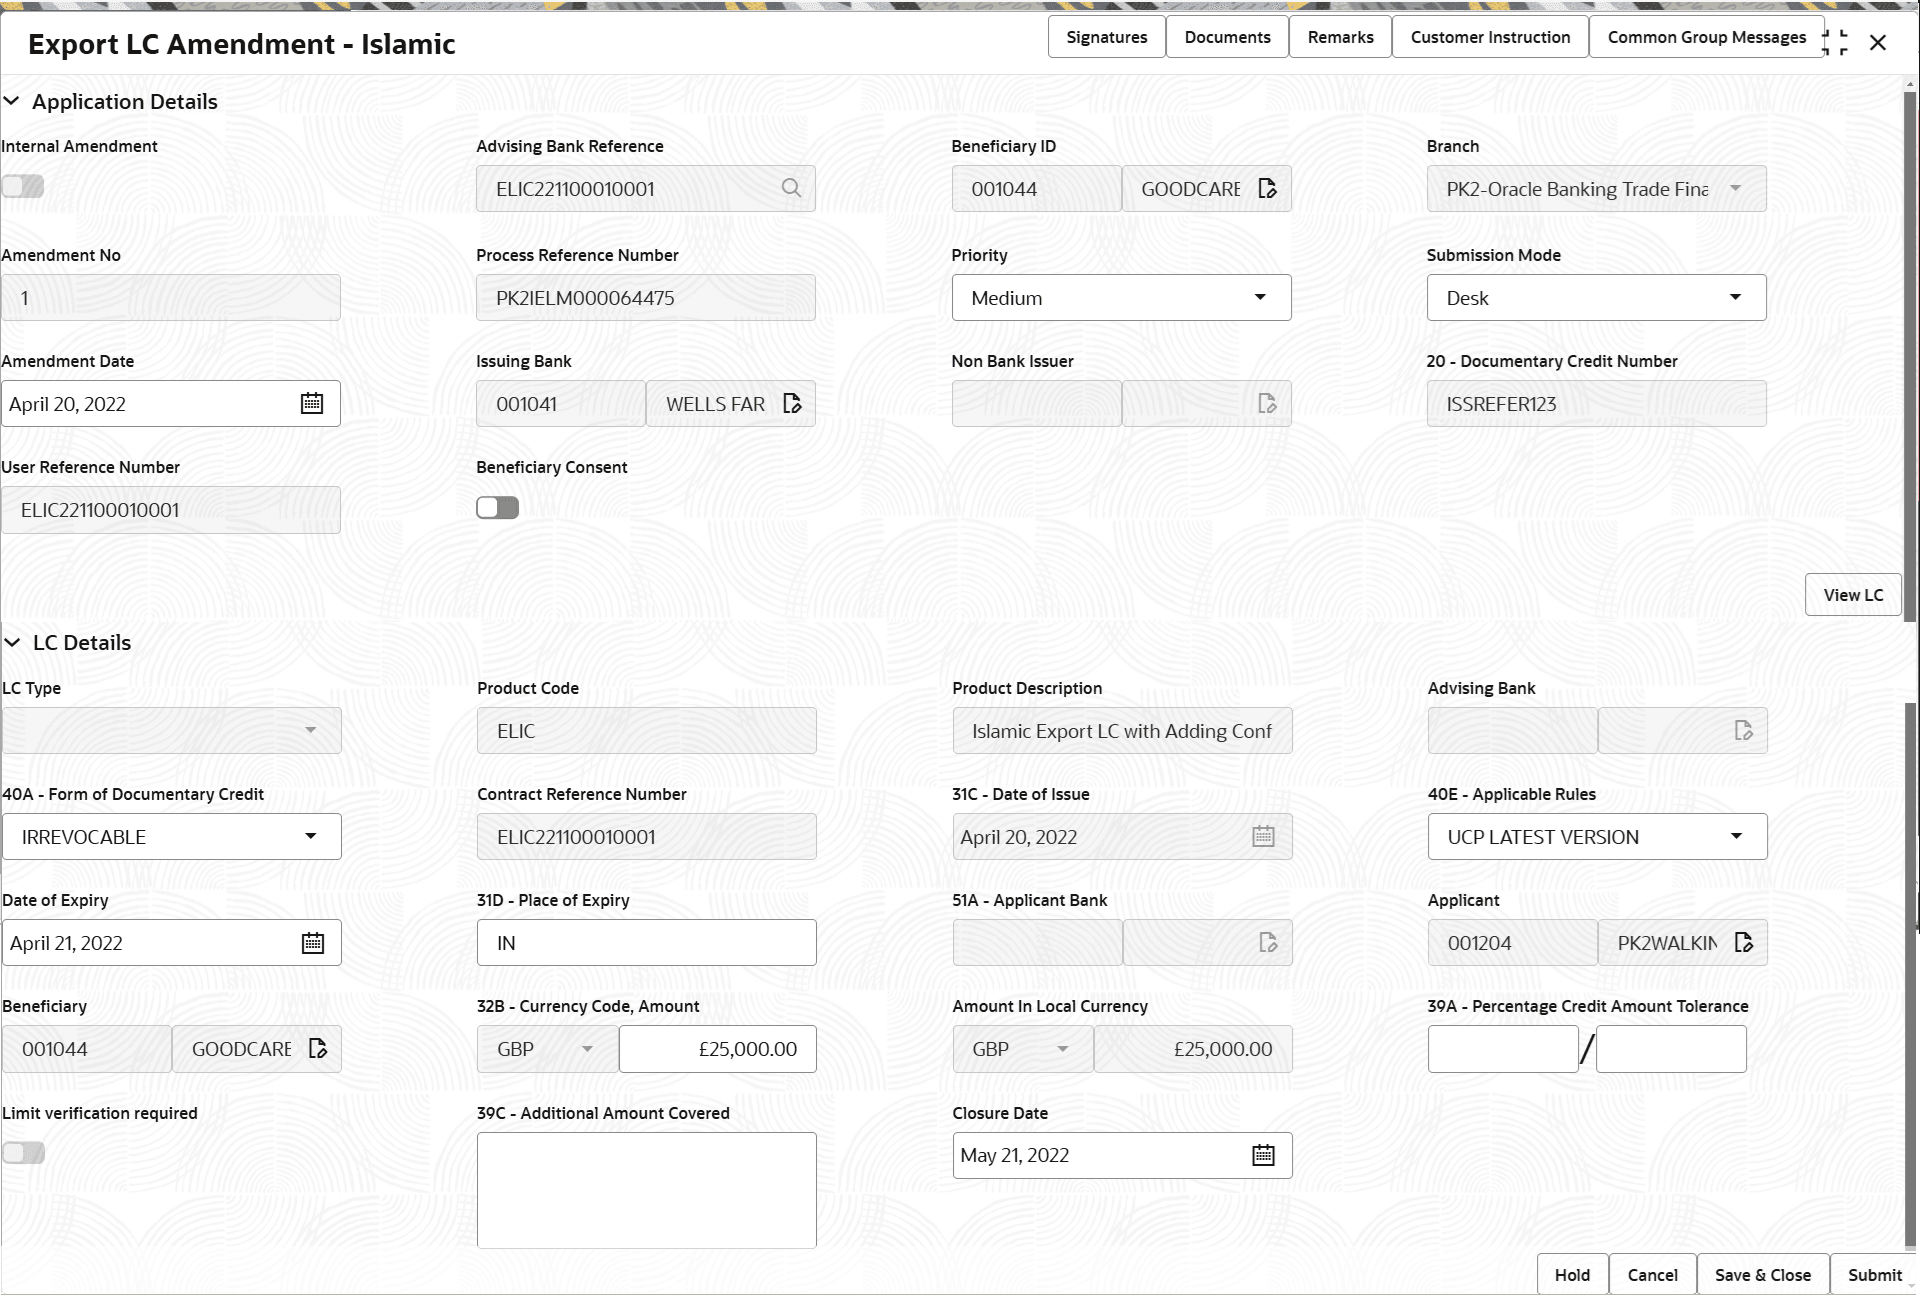The height and width of the screenshot is (1297, 1920).
Task: Click the Advising Bank lookup icon
Action: click(x=1745, y=730)
